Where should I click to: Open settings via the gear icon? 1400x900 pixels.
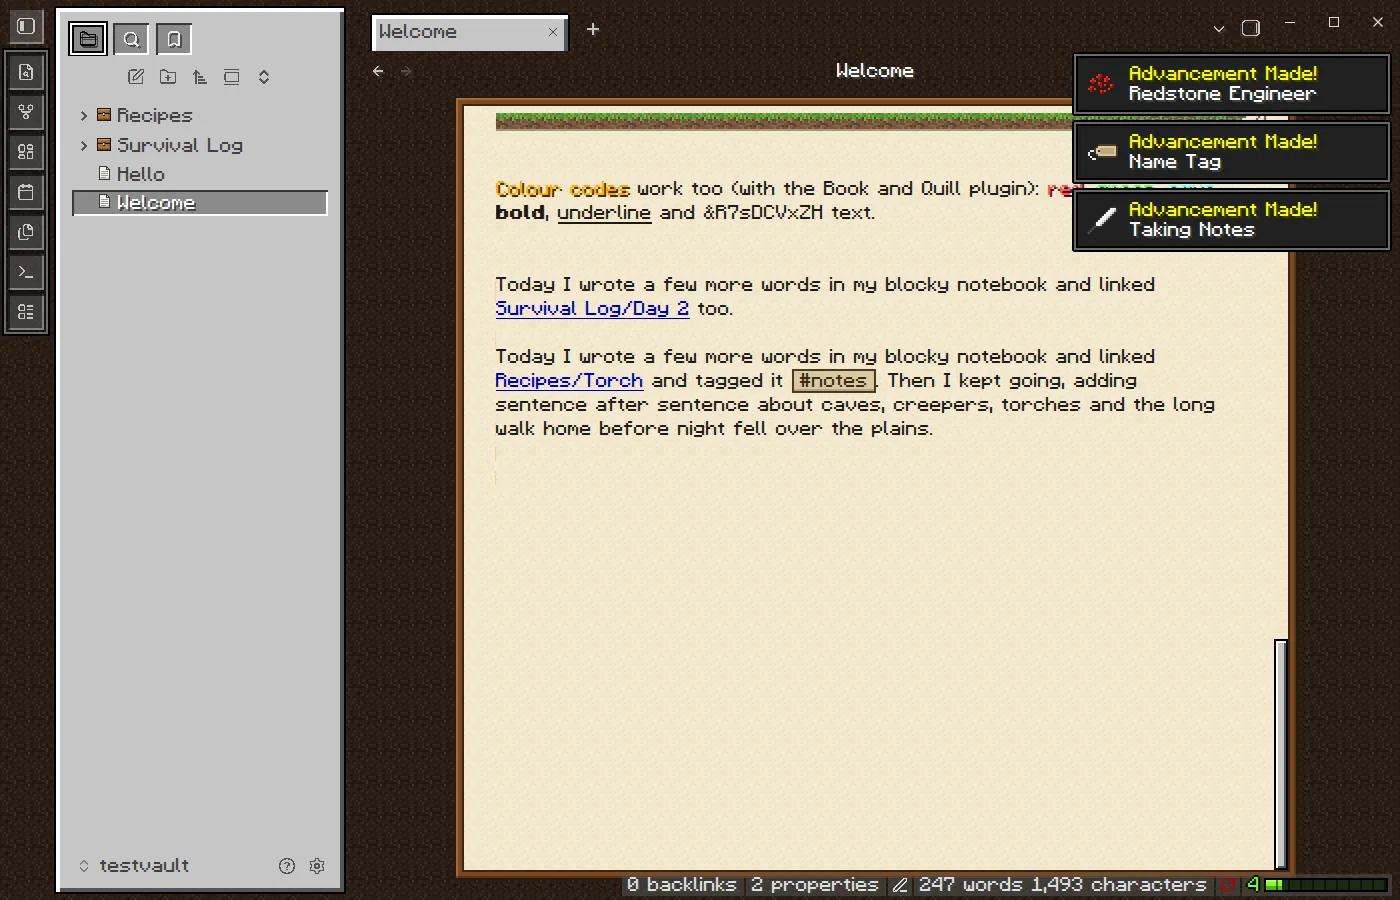click(317, 866)
